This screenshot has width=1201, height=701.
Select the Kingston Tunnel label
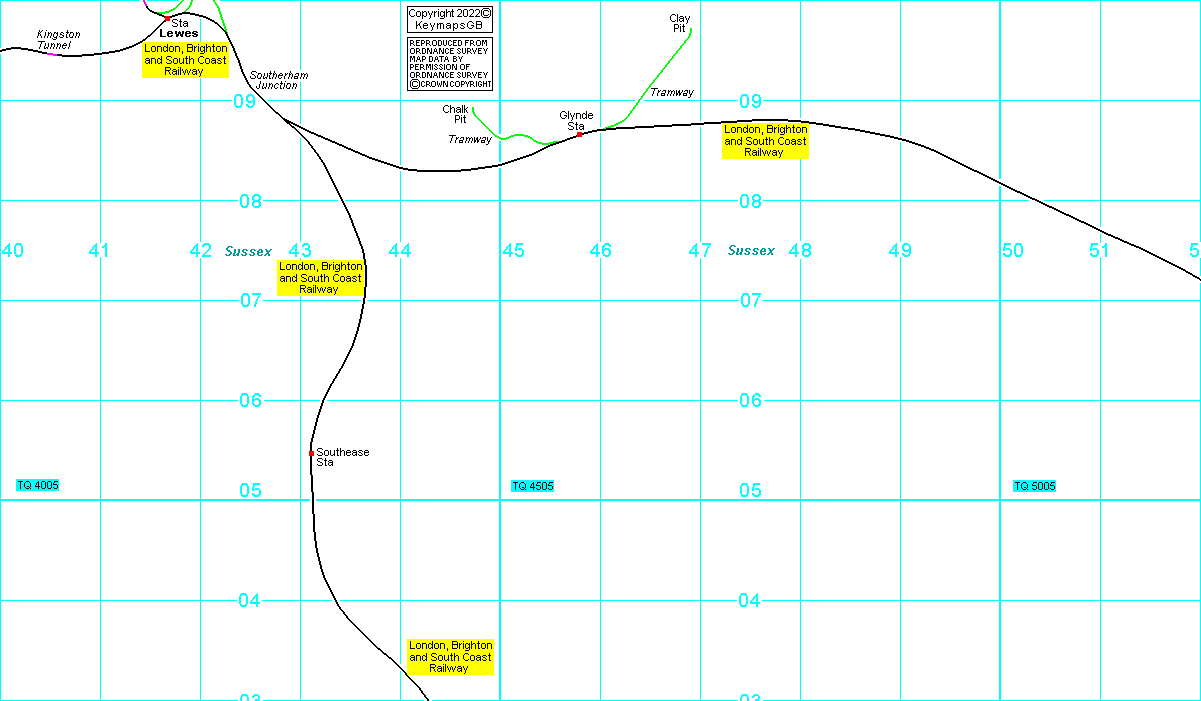(x=58, y=40)
